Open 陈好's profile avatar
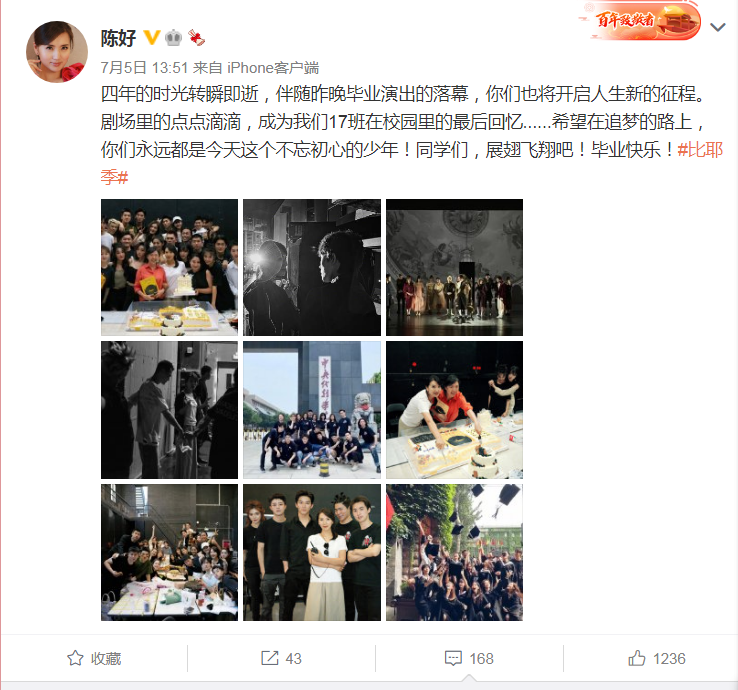738x690 pixels. (x=56, y=52)
